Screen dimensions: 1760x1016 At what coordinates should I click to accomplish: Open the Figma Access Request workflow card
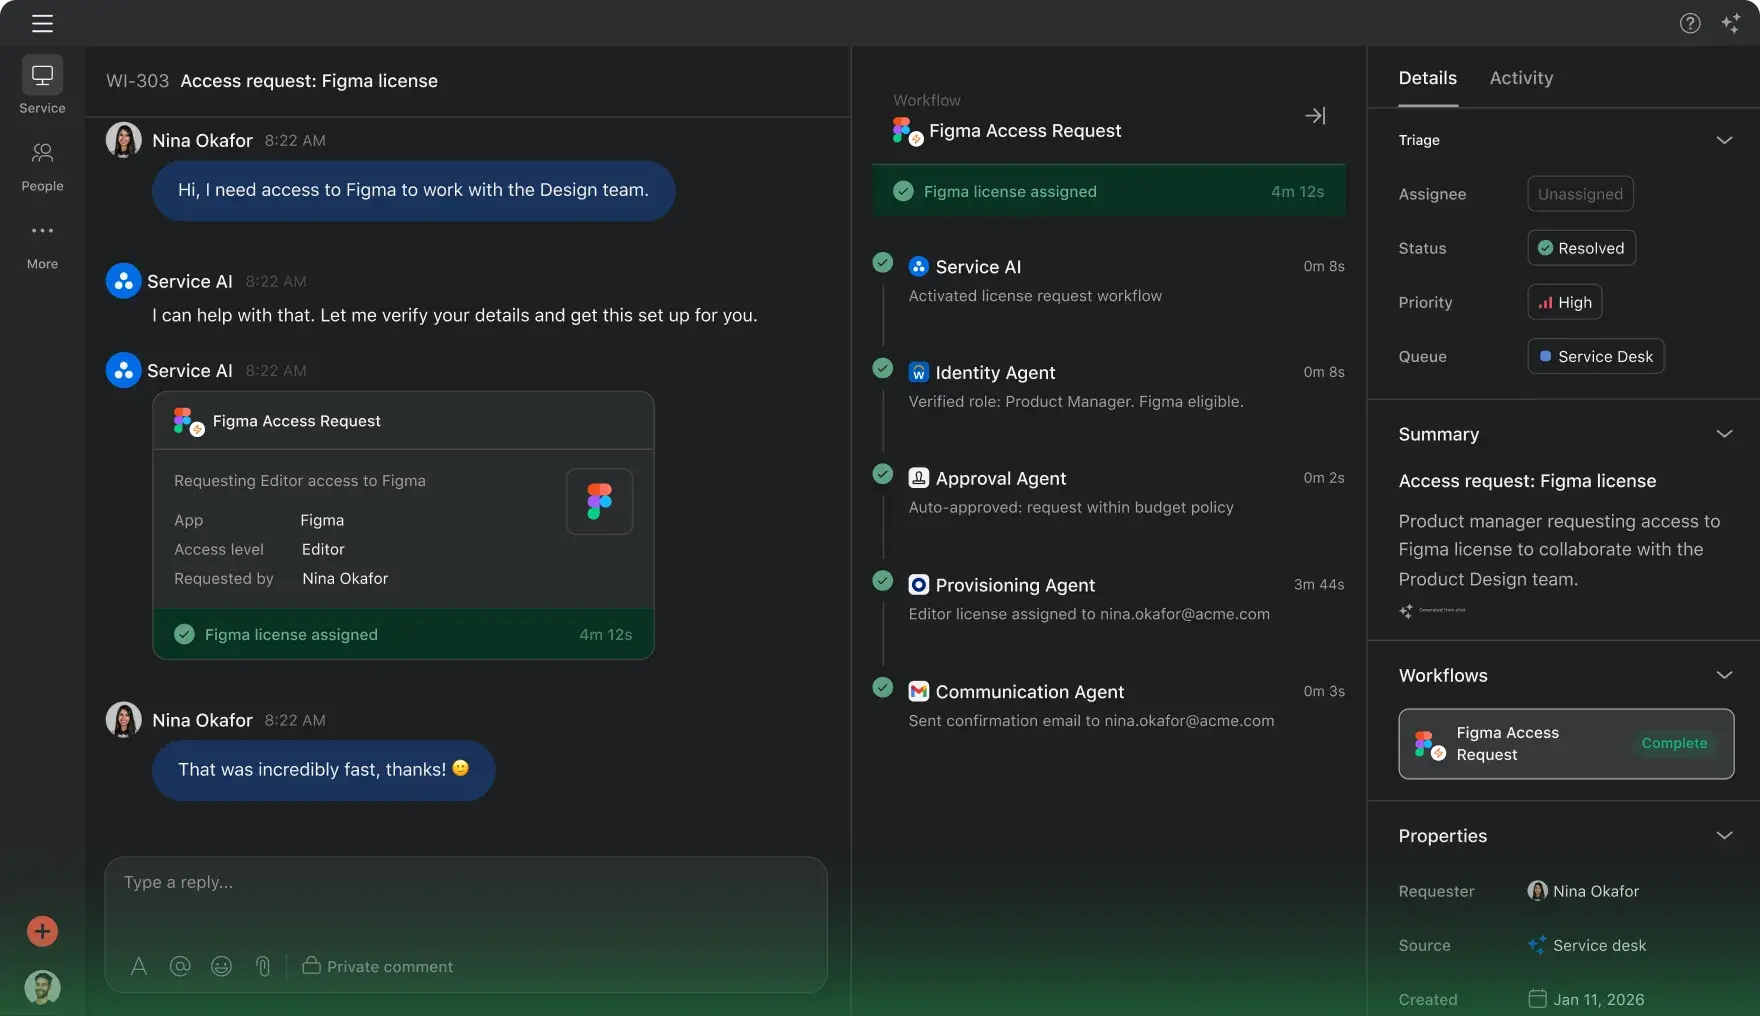(x=1566, y=743)
